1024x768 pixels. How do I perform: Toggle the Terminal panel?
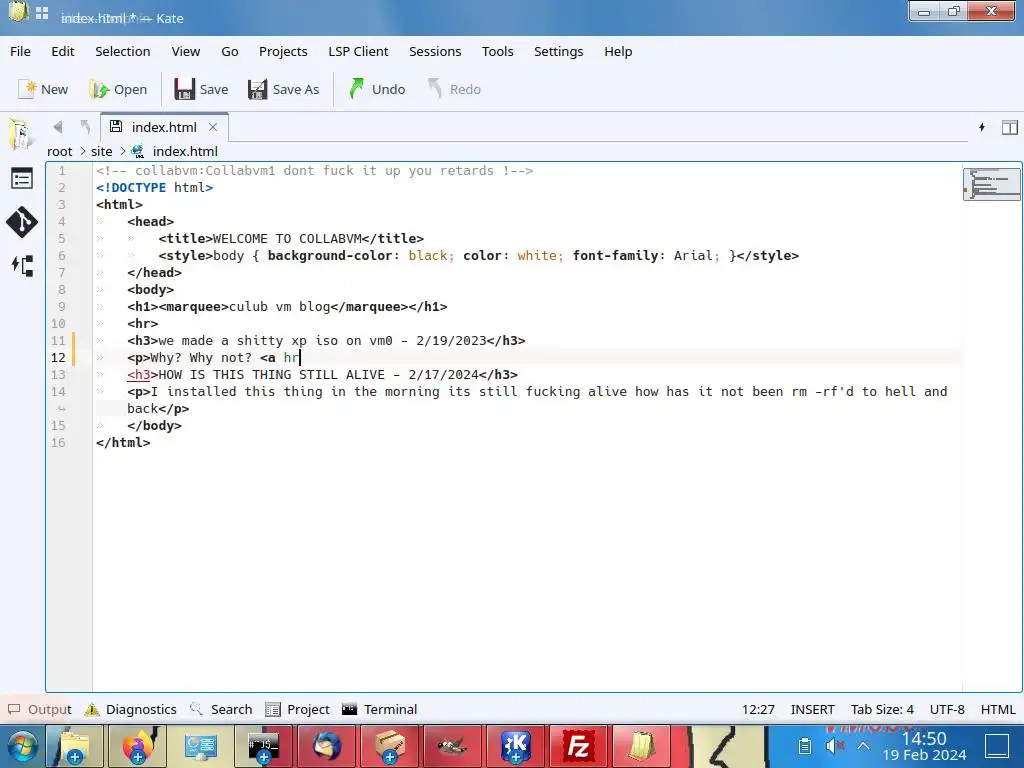(379, 709)
